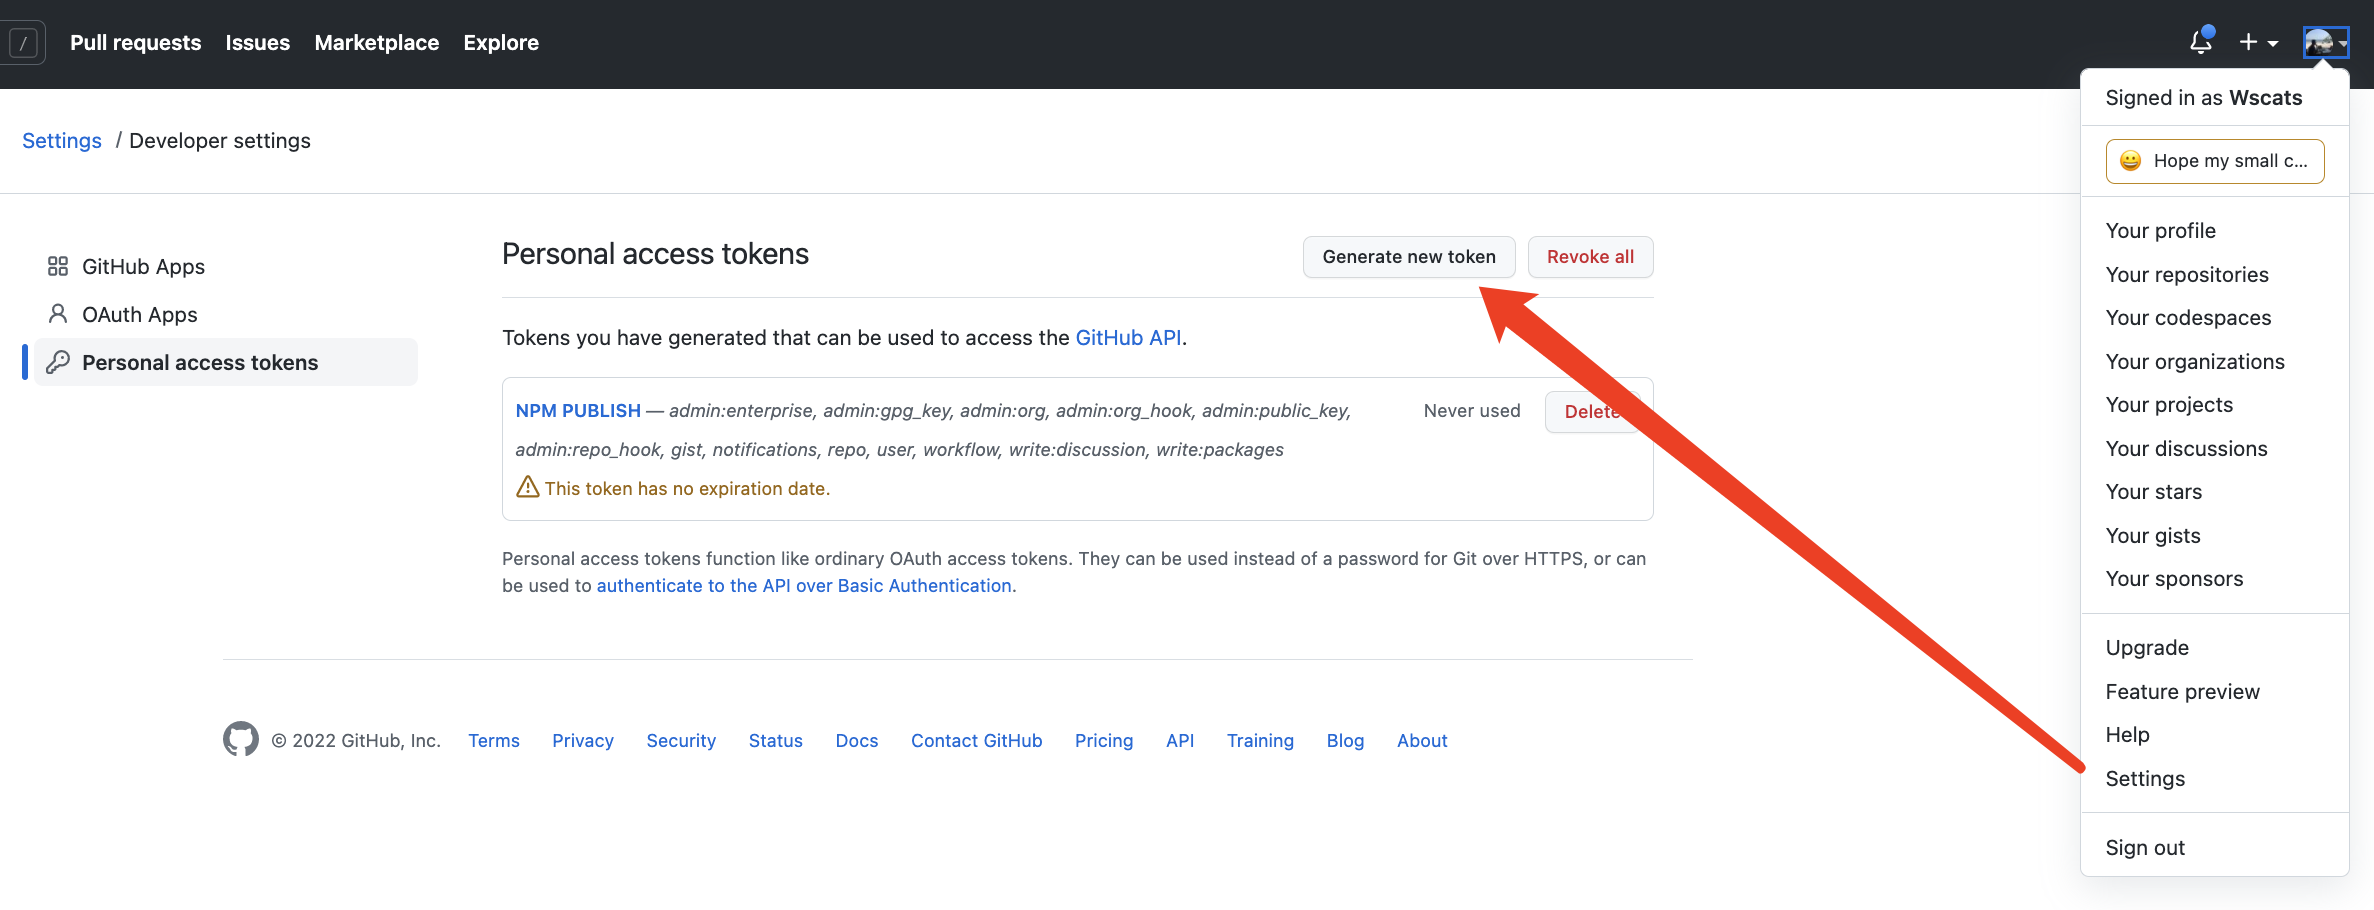Screen dimensions: 2374x910
Task: Toggle the user avatar menu
Action: coord(2324,42)
